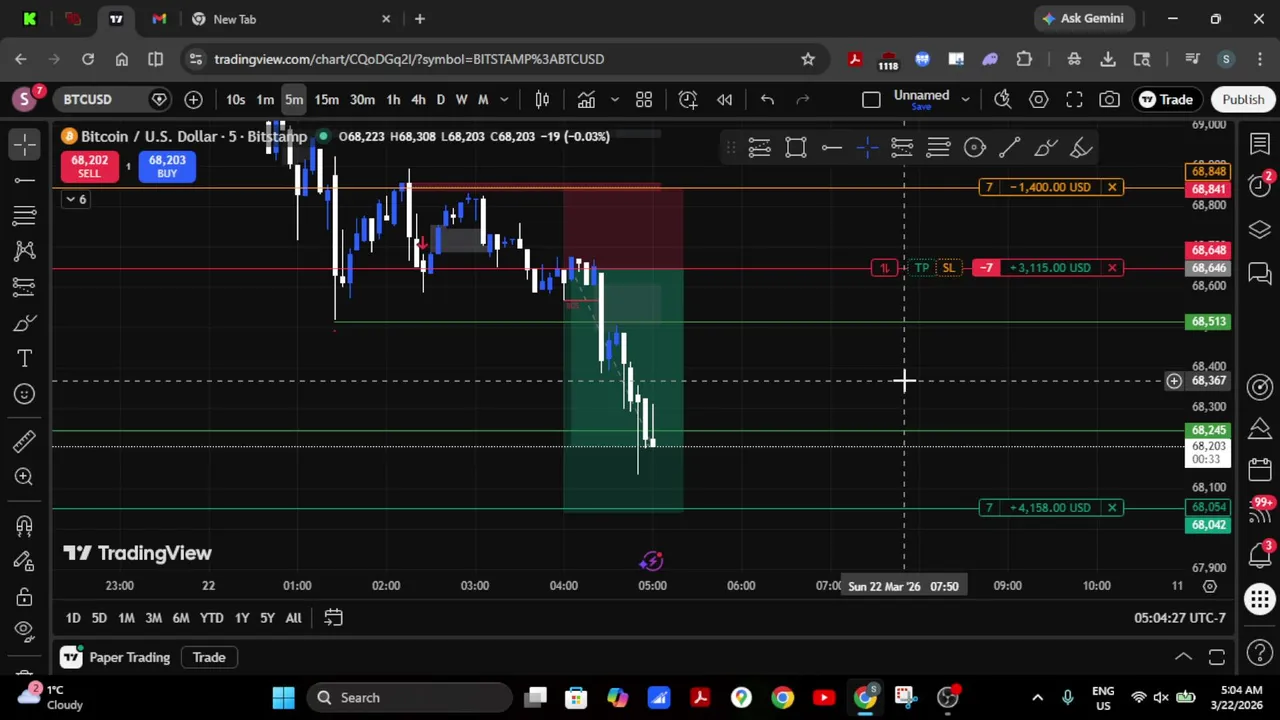Cancel the +4,158.00 USD take profit order
The image size is (1280, 720).
[x=1111, y=508]
